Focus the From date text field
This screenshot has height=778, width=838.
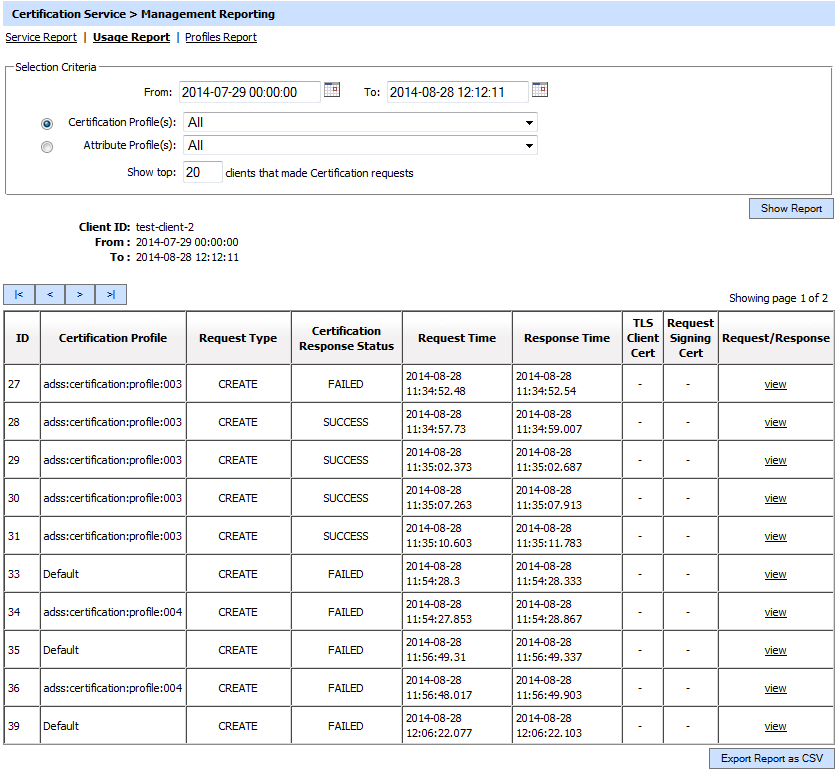(x=250, y=92)
